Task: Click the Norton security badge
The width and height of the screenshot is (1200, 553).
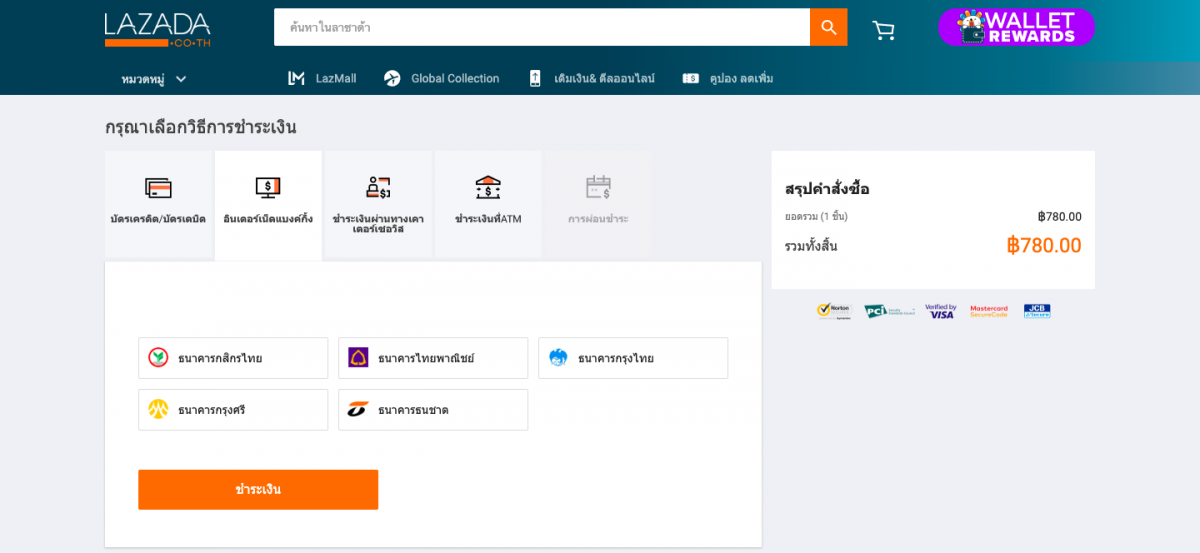Action: 833,311
